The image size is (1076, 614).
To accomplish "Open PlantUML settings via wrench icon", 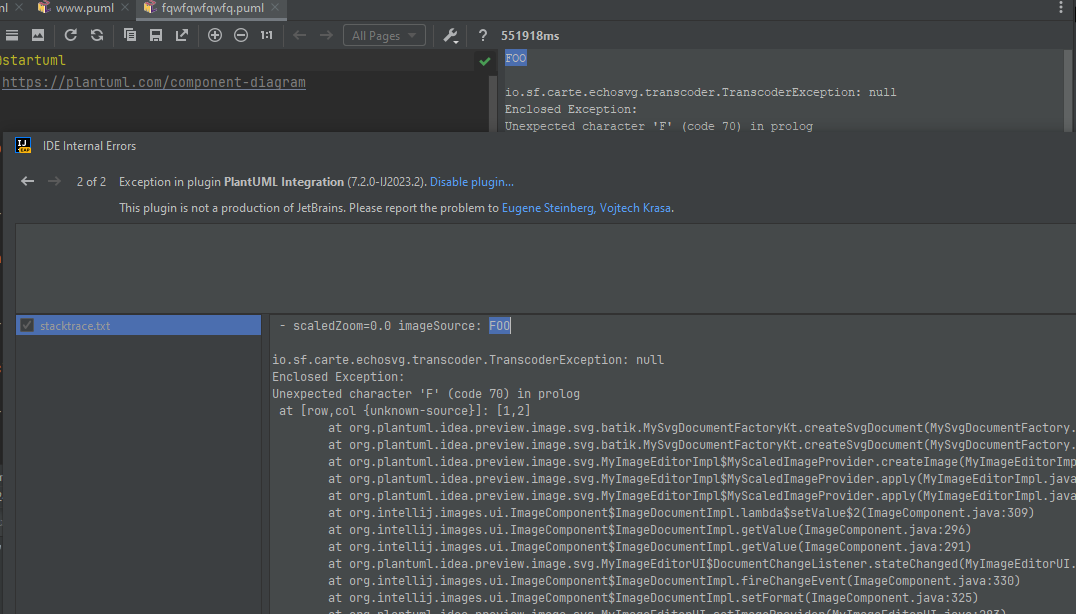I will coord(450,35).
